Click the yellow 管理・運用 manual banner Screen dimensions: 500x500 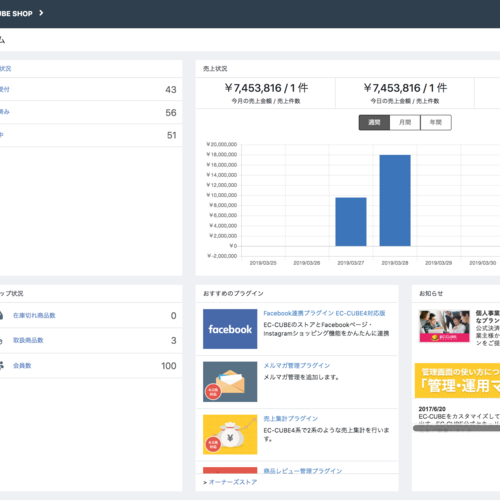tap(457, 381)
